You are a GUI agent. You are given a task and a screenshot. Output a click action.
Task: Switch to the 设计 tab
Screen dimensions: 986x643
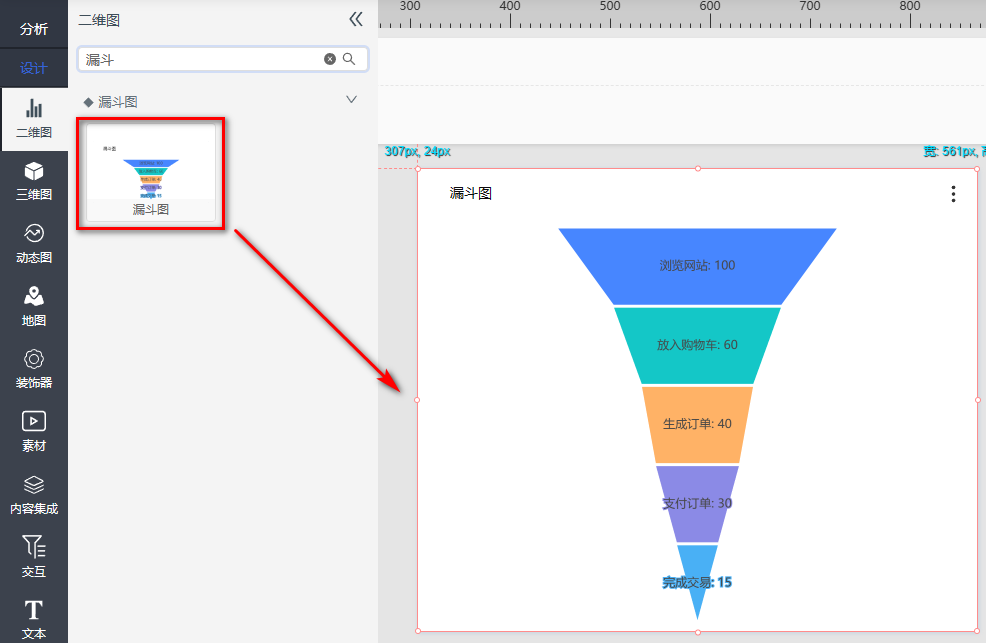pyautogui.click(x=34, y=68)
